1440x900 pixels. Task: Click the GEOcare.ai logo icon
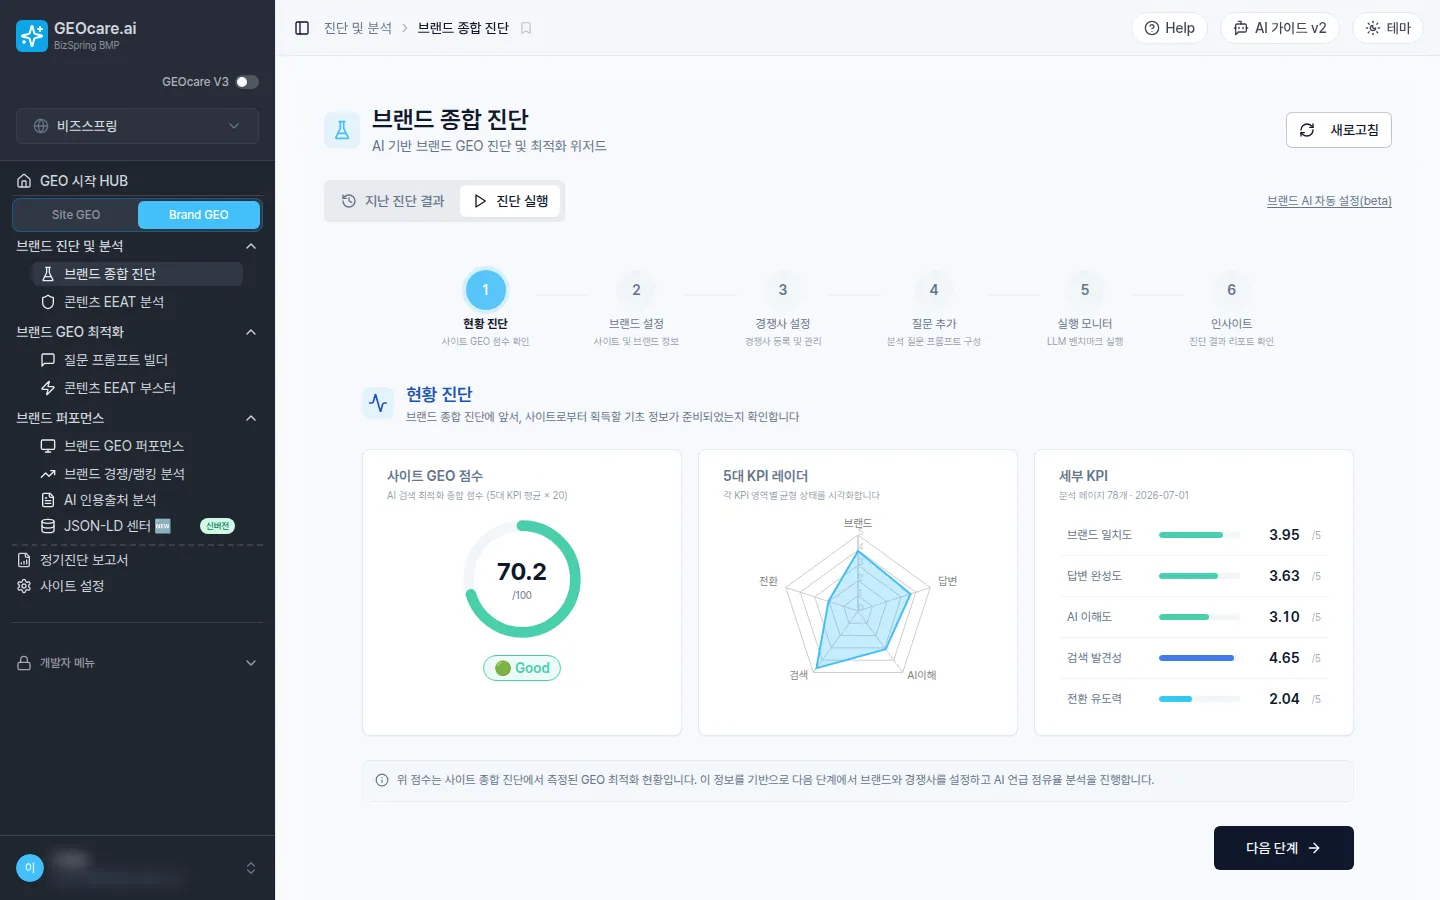tap(32, 36)
